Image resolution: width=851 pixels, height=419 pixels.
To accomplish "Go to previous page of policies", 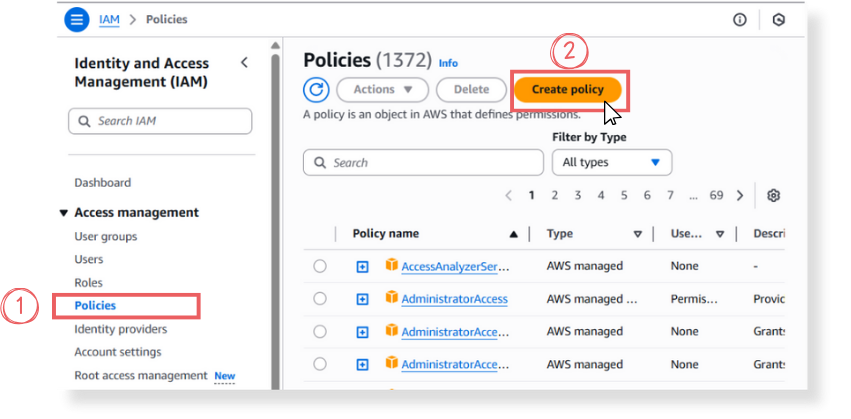I will tap(509, 195).
